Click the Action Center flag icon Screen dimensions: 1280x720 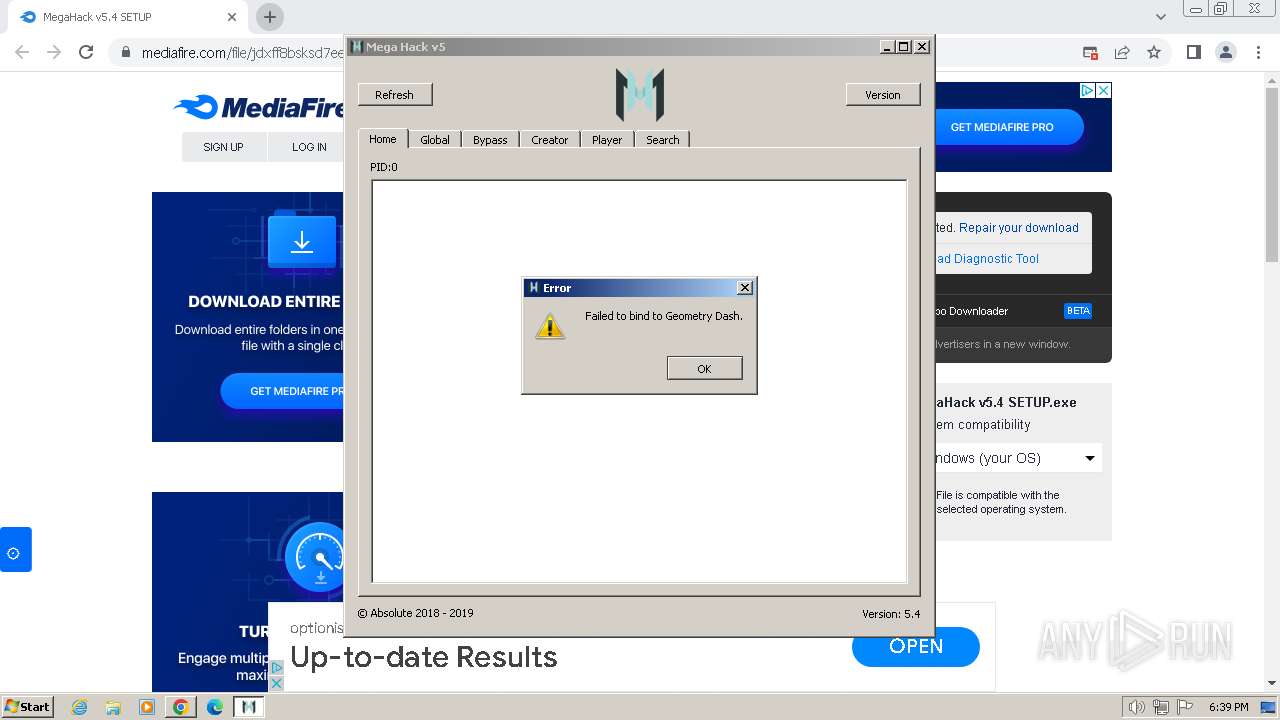(x=1185, y=707)
